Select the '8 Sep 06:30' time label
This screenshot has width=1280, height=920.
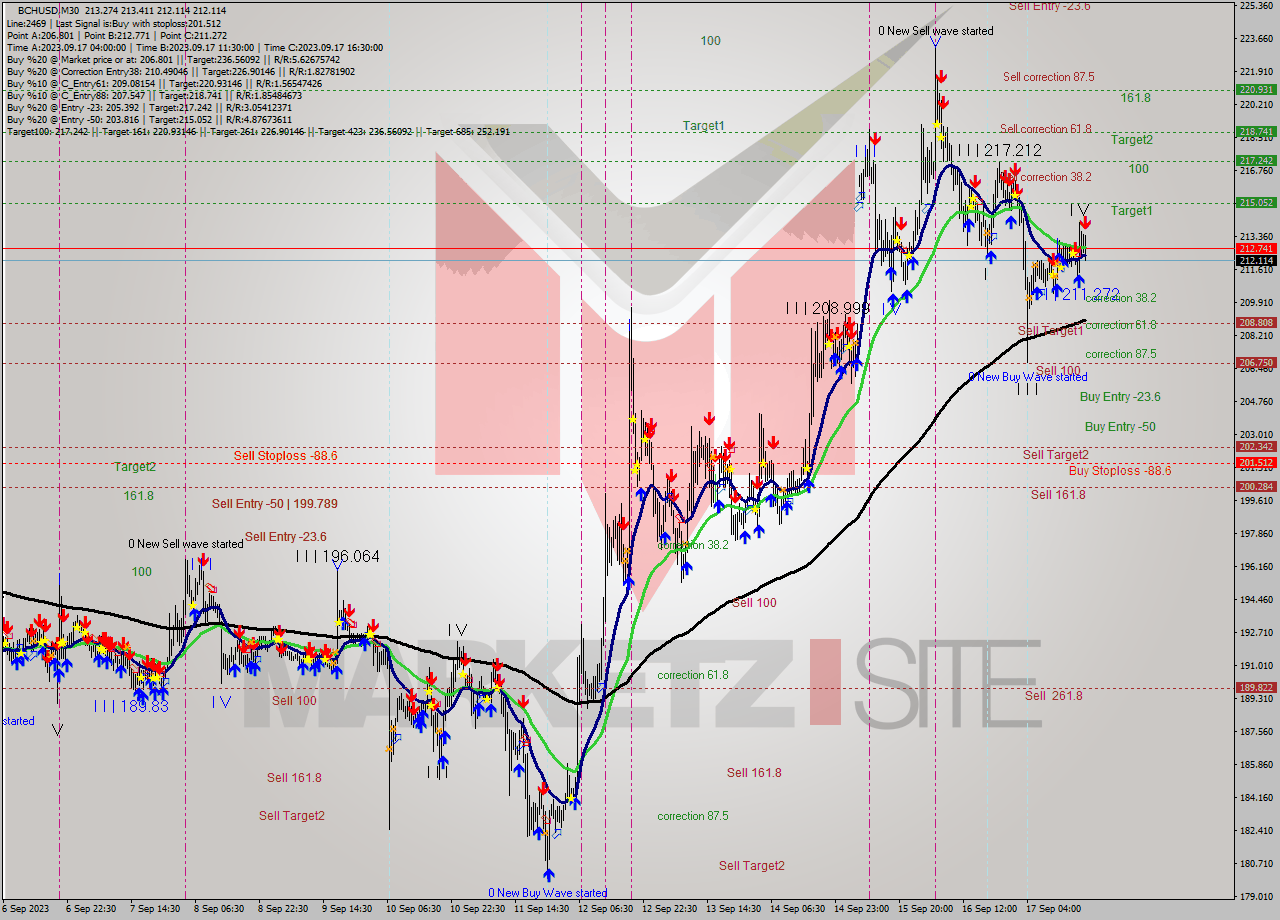(x=218, y=908)
